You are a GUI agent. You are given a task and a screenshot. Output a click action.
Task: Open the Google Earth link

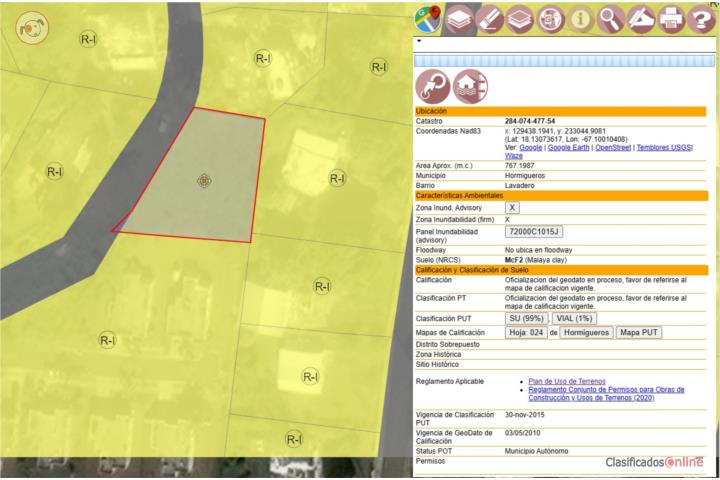[x=568, y=147]
